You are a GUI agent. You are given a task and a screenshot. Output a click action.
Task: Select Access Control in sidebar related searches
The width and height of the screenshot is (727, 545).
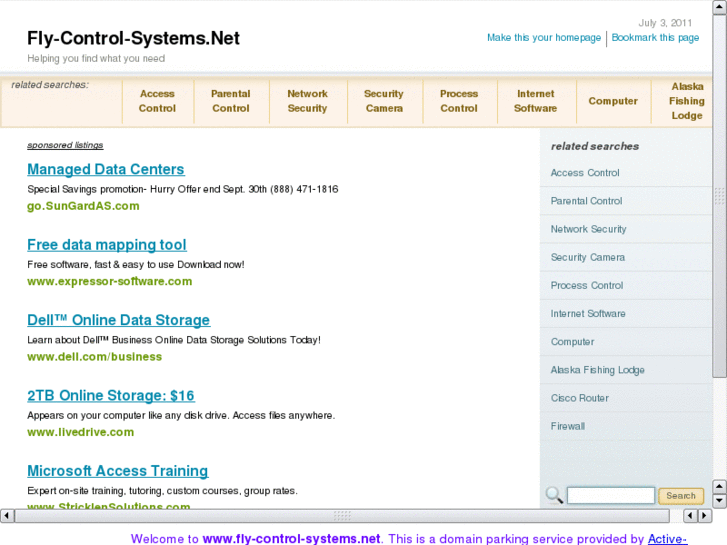[585, 173]
